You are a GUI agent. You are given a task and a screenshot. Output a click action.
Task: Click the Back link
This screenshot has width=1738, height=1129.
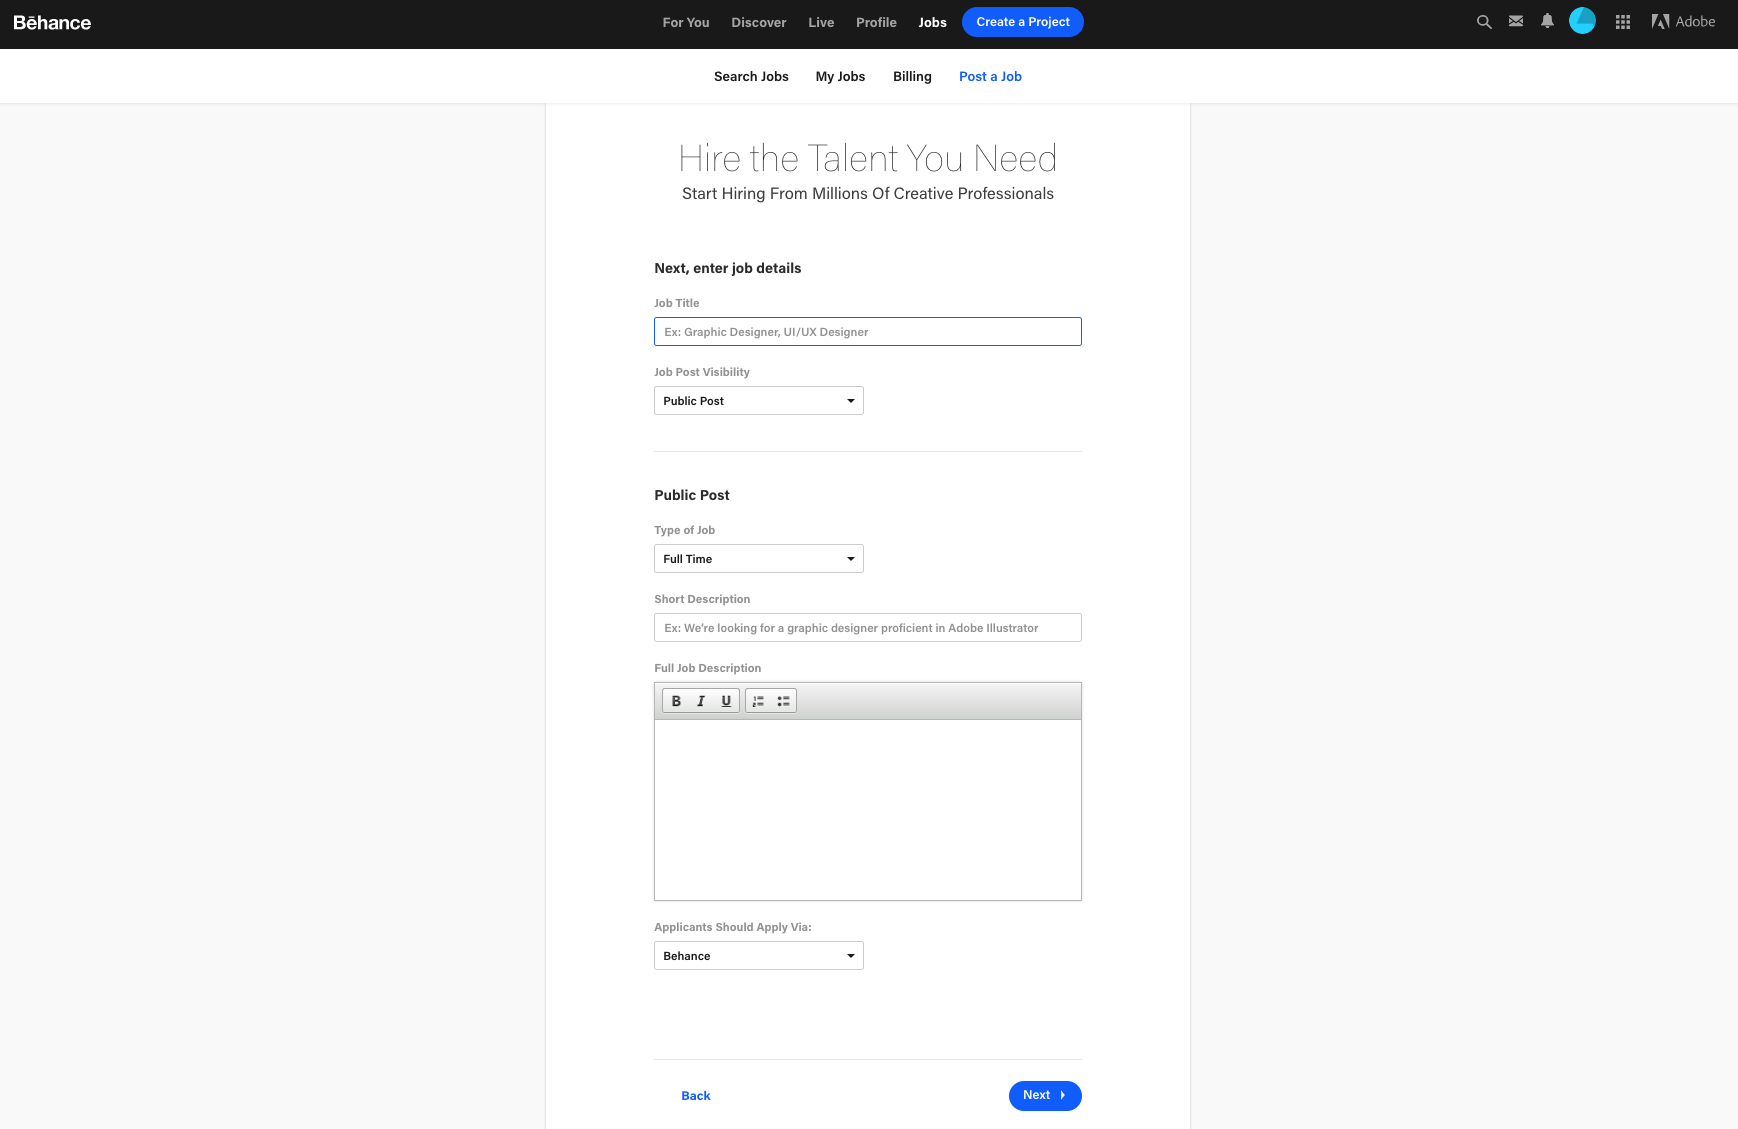point(696,1096)
